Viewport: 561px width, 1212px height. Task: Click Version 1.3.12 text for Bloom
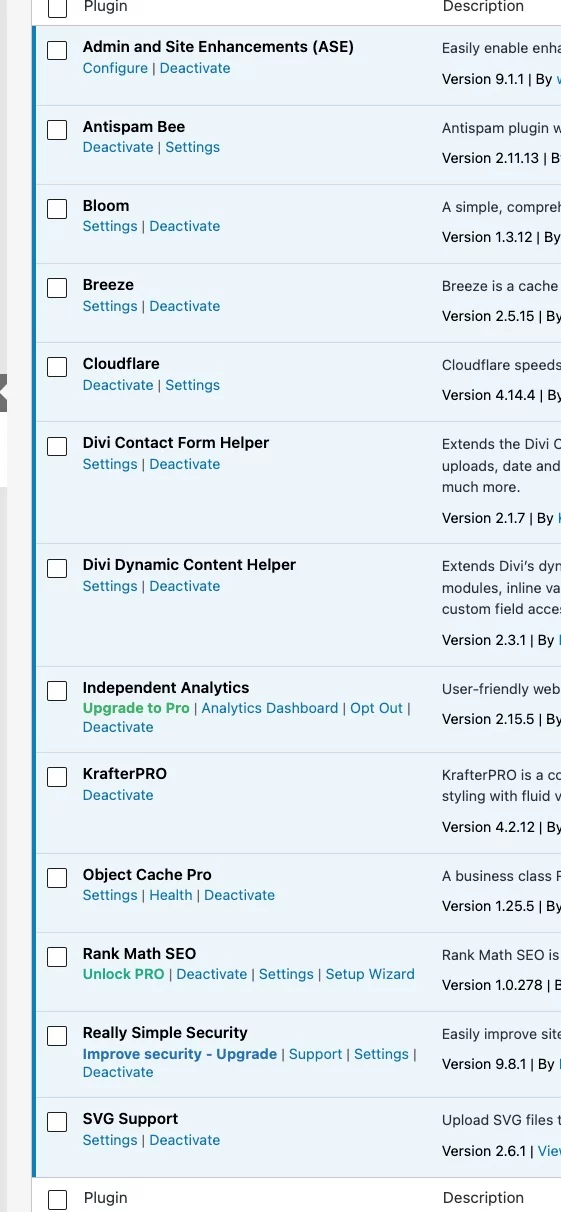point(487,237)
